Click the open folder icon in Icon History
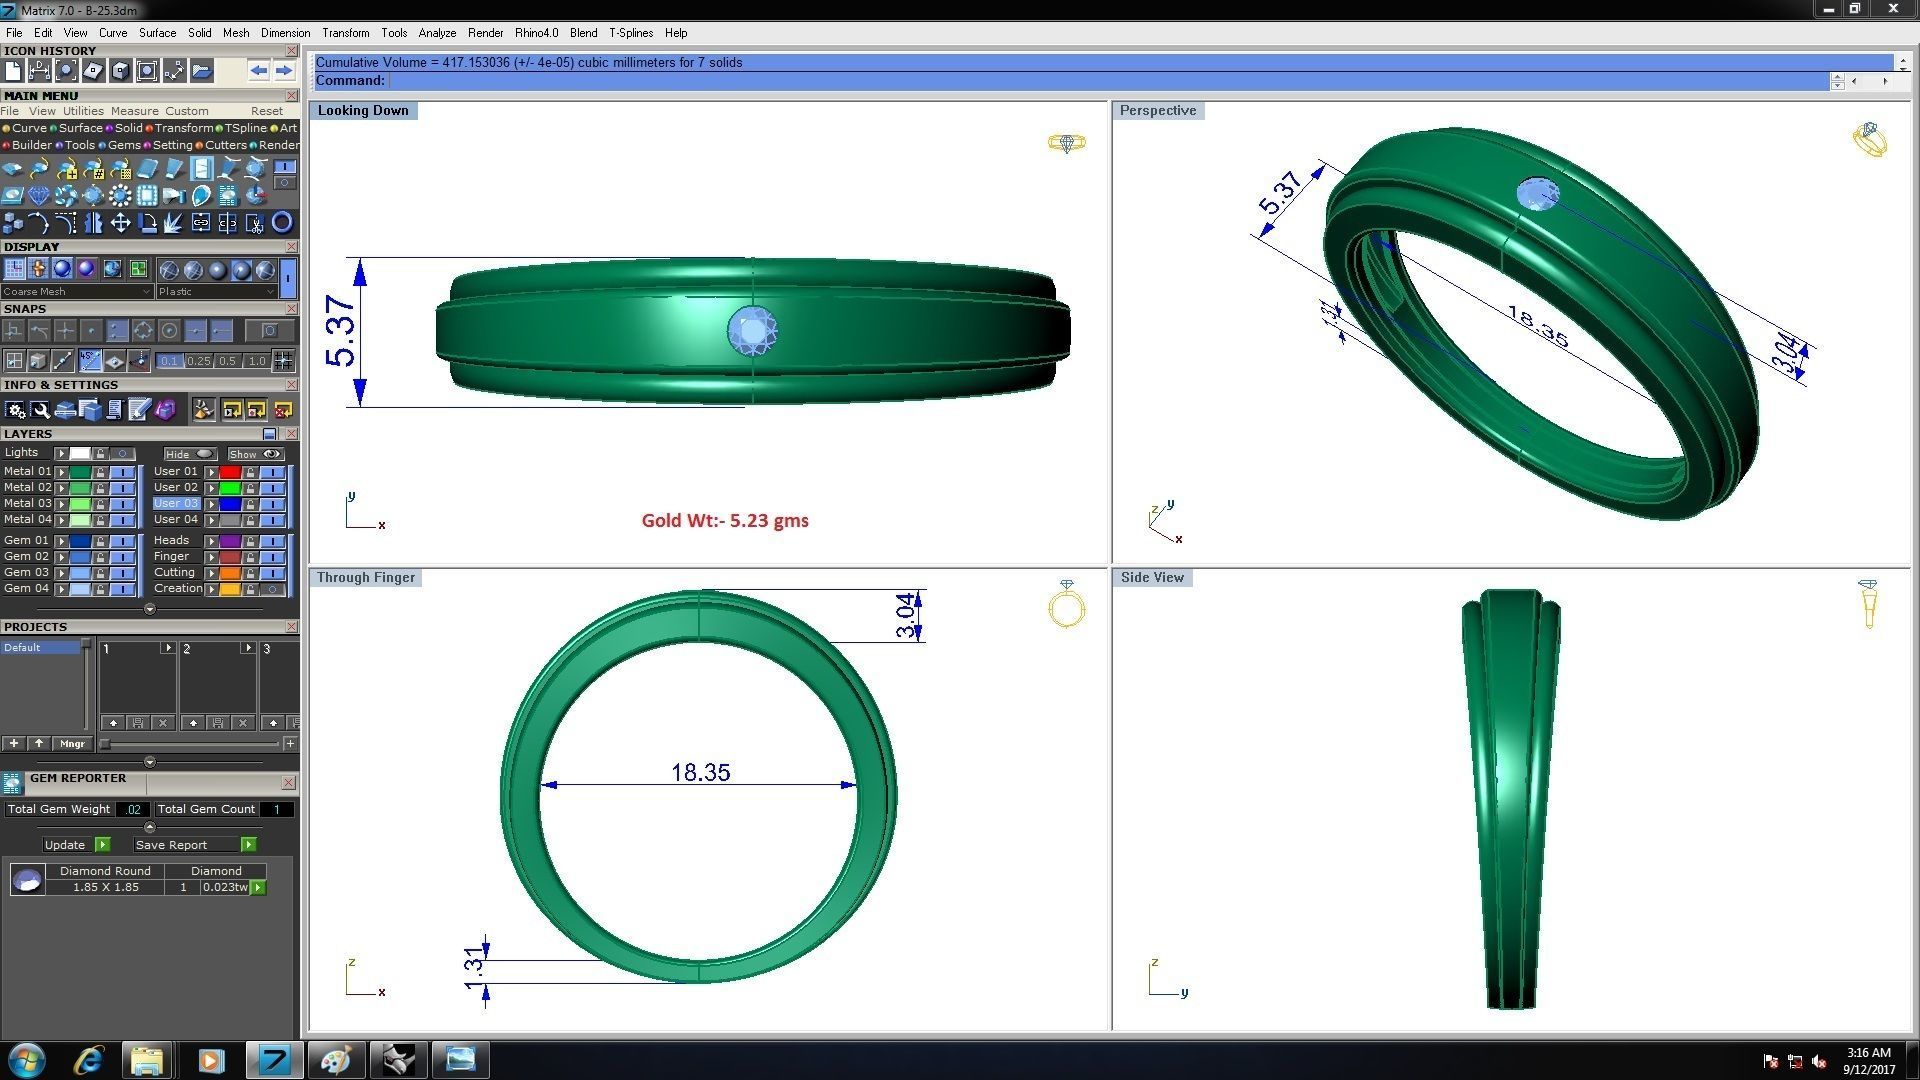This screenshot has height=1080, width=1920. click(202, 70)
